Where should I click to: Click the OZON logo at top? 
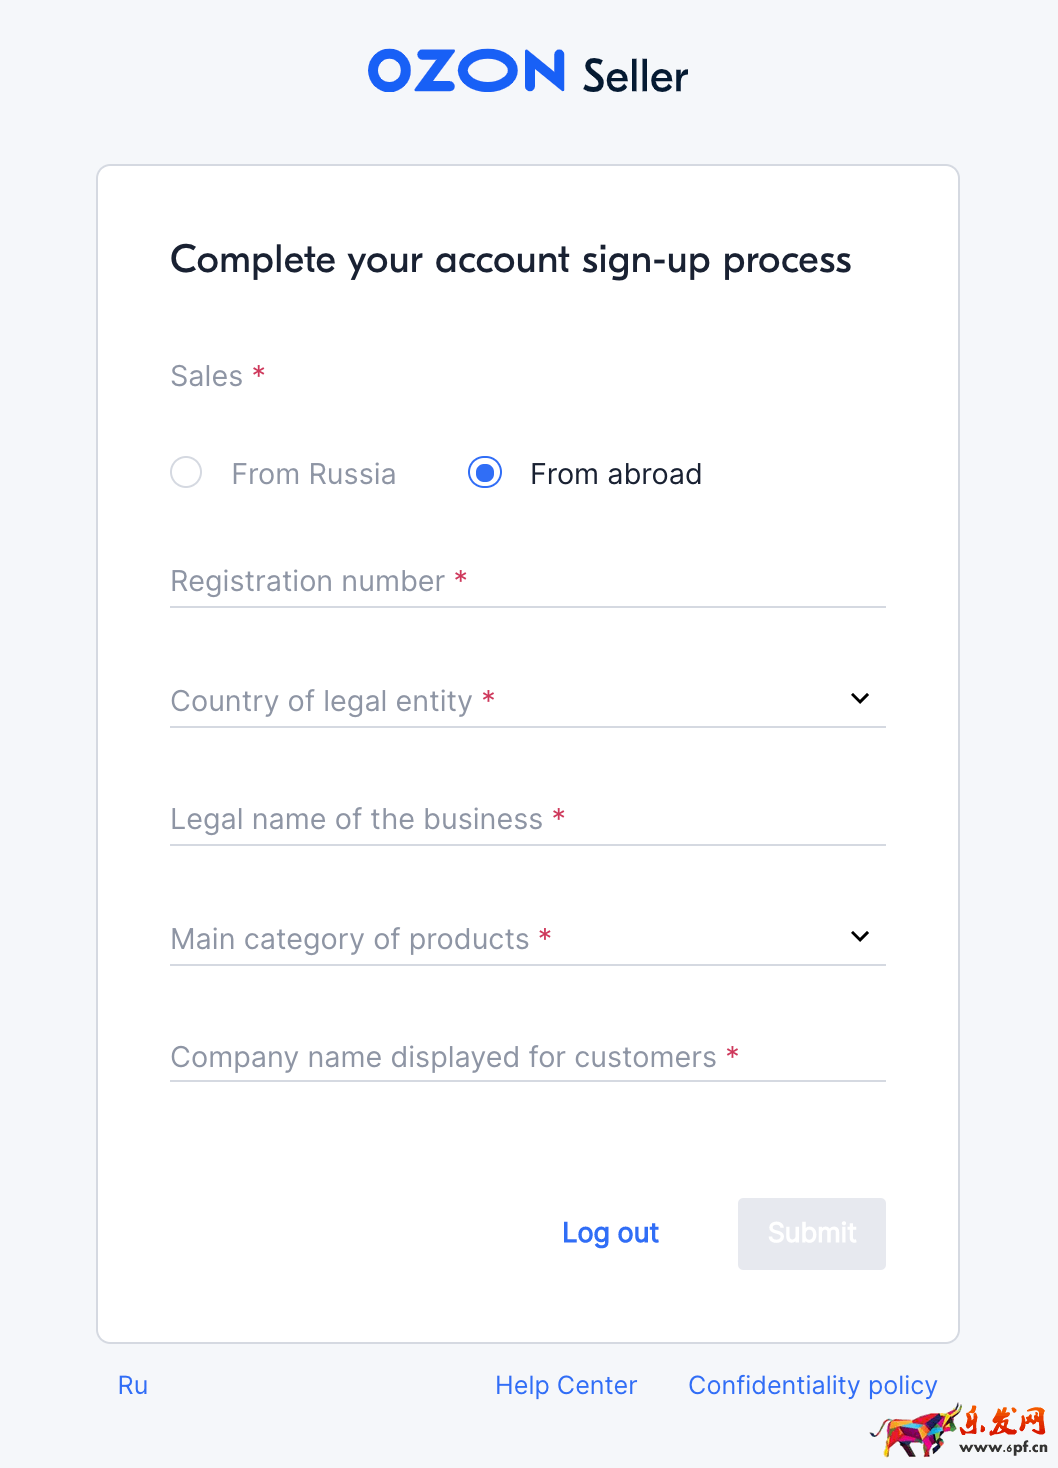point(466,72)
